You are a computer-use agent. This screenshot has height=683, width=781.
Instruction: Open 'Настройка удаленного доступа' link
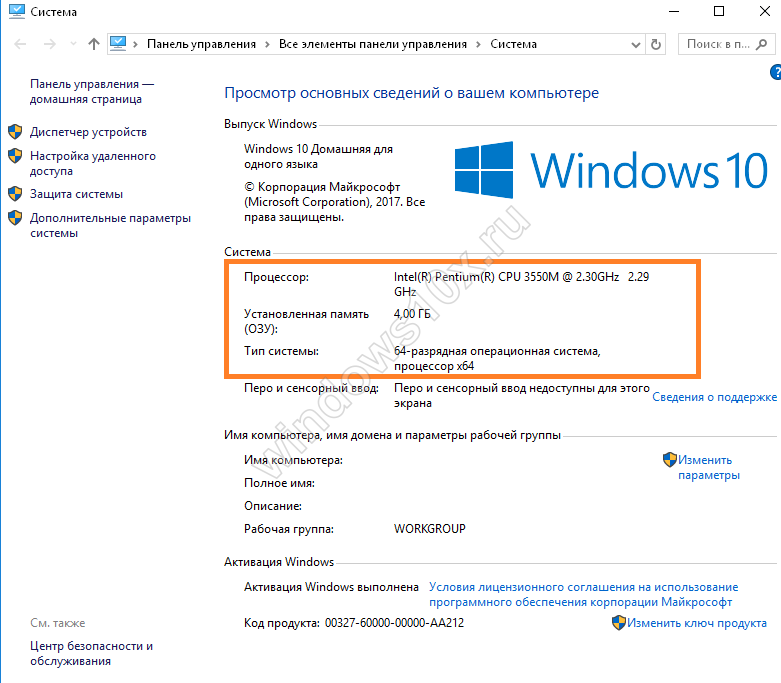coord(93,163)
